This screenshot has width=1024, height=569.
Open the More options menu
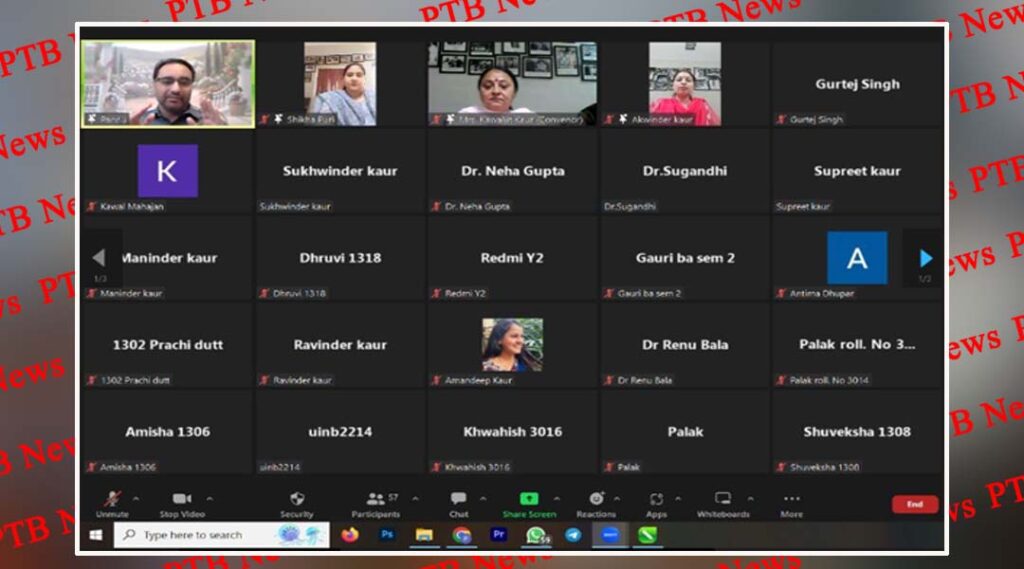(792, 504)
